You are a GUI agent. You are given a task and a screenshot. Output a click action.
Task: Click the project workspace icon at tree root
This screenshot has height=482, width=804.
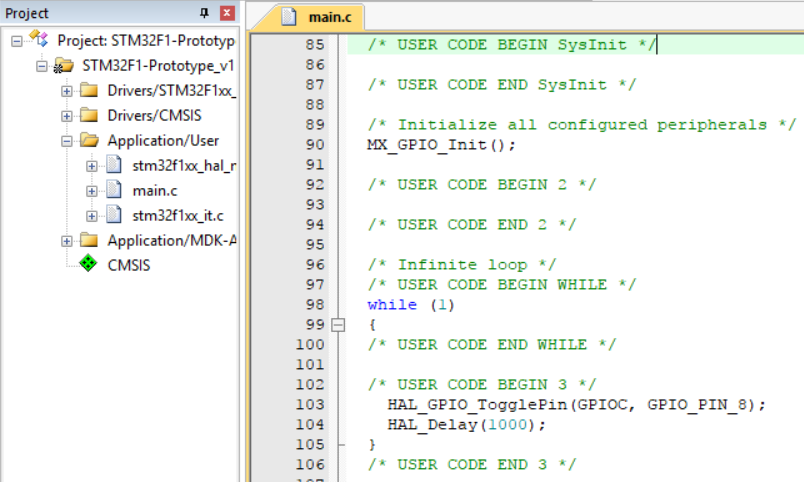point(38,38)
